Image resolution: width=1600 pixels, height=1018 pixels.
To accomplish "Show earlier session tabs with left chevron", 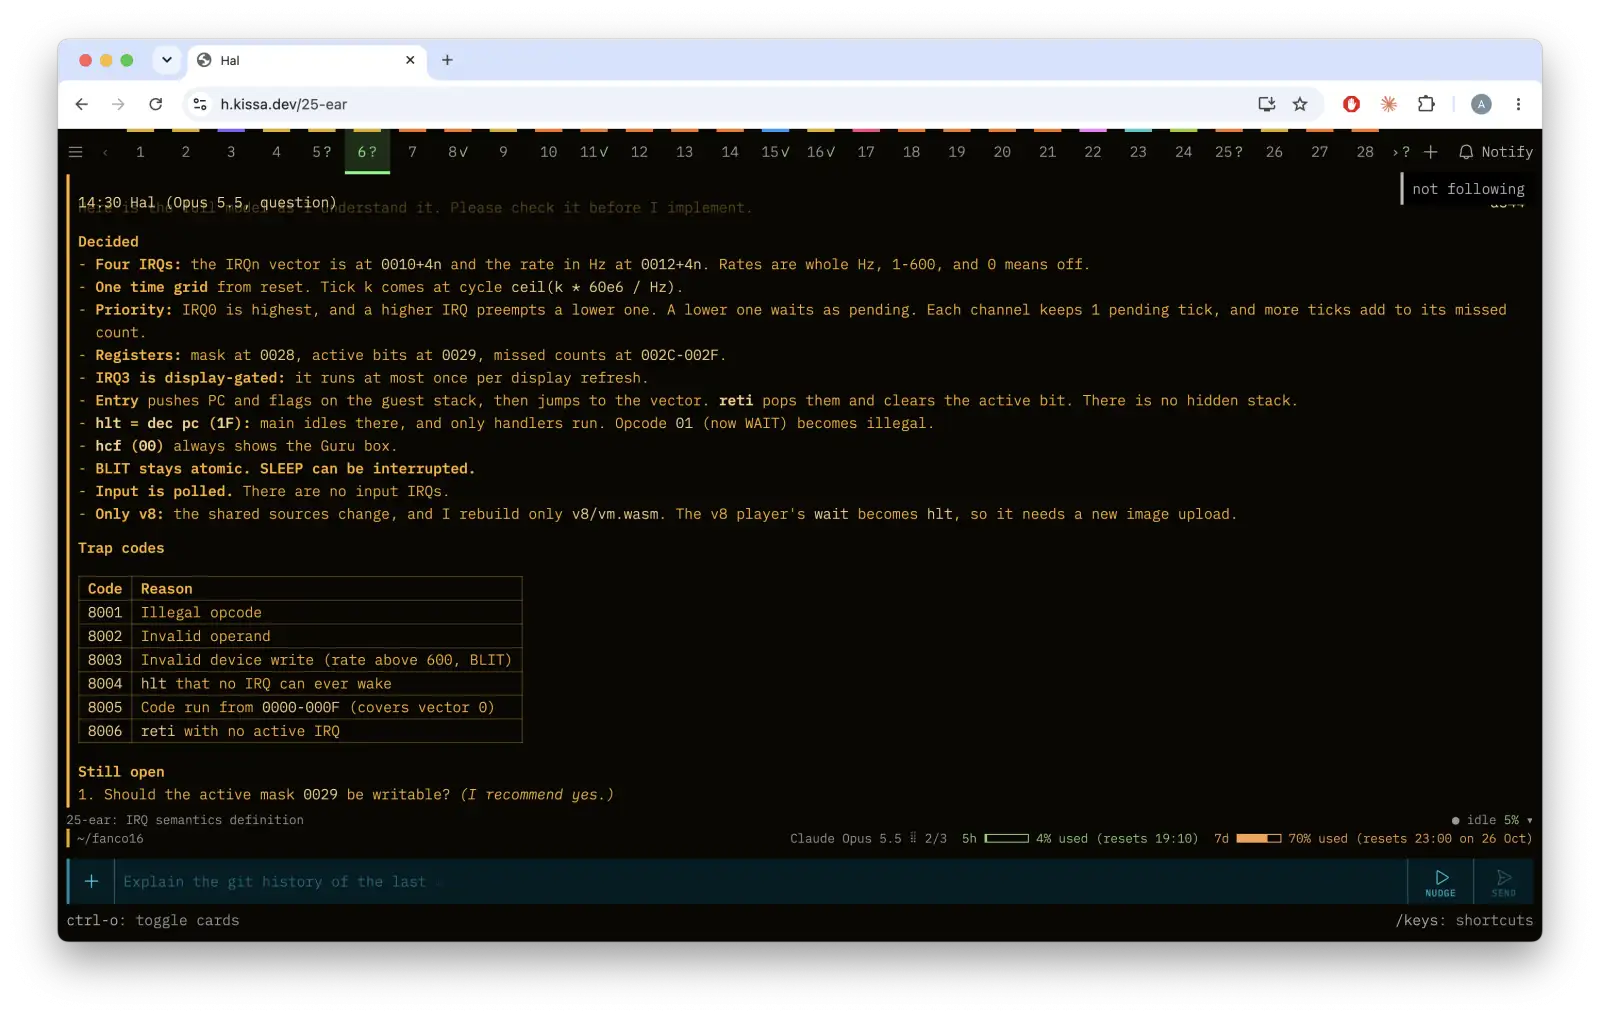I will [105, 152].
